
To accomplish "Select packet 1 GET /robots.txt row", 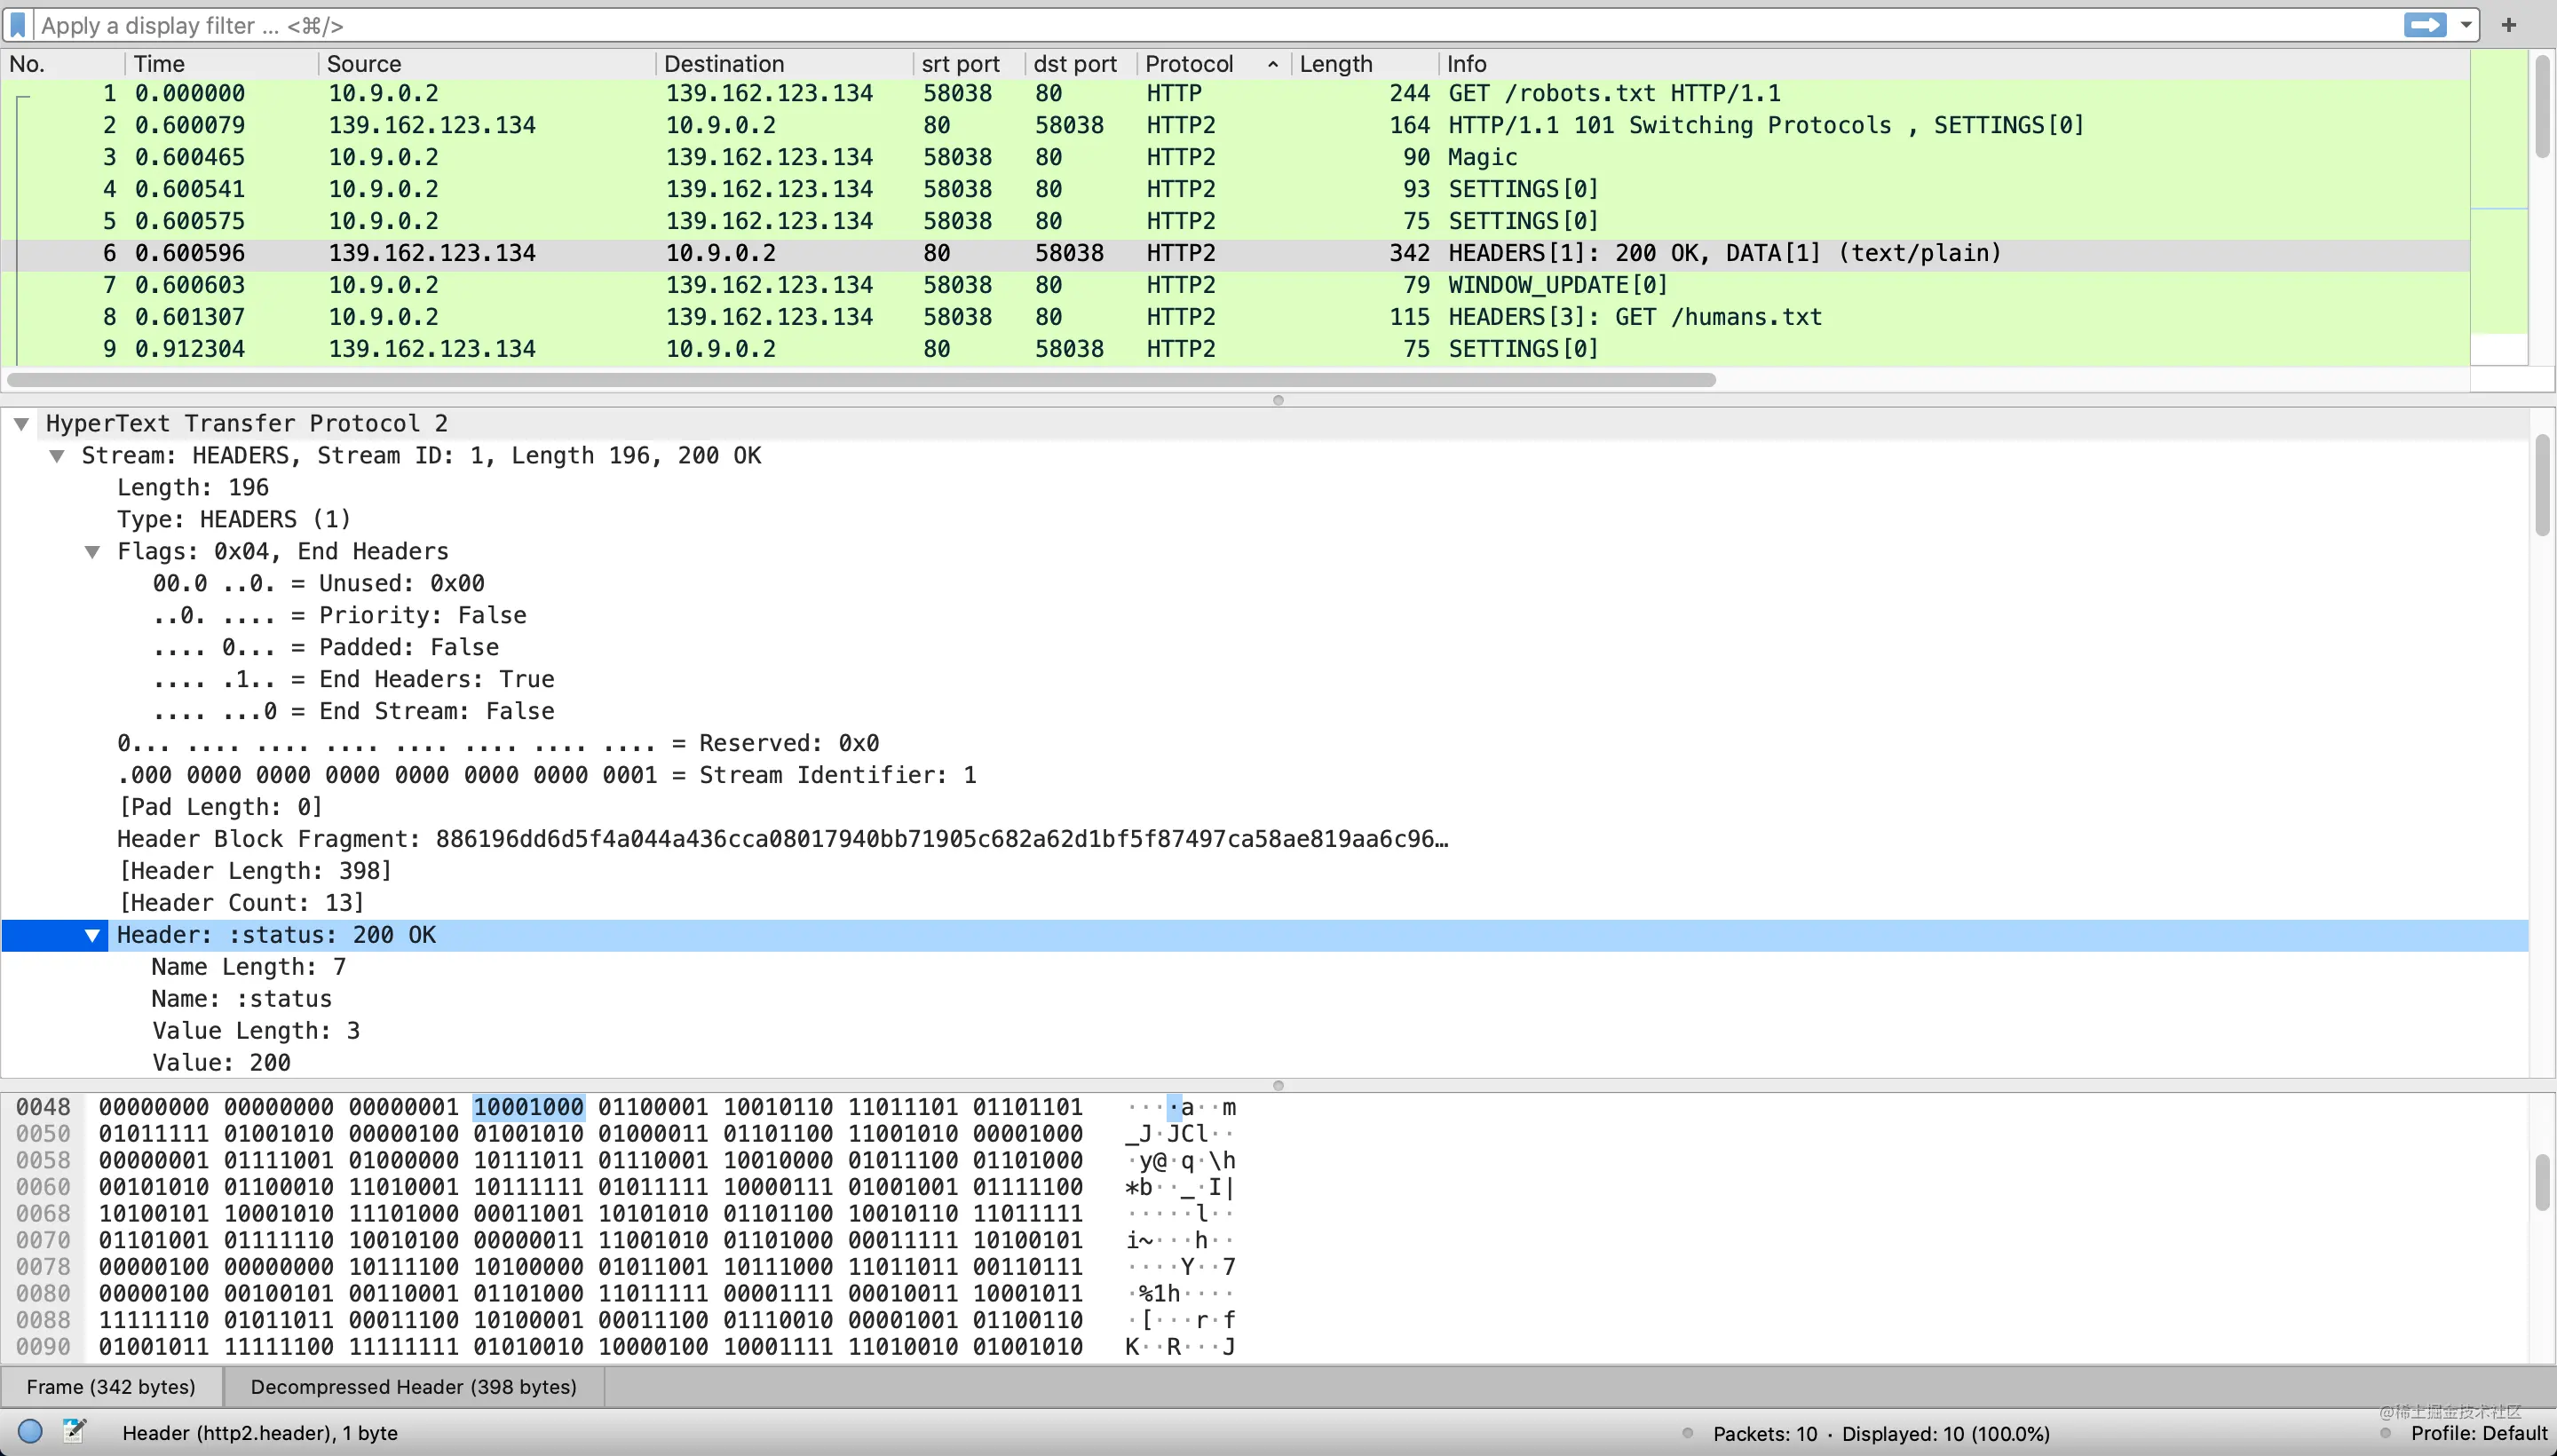I will coord(1235,93).
